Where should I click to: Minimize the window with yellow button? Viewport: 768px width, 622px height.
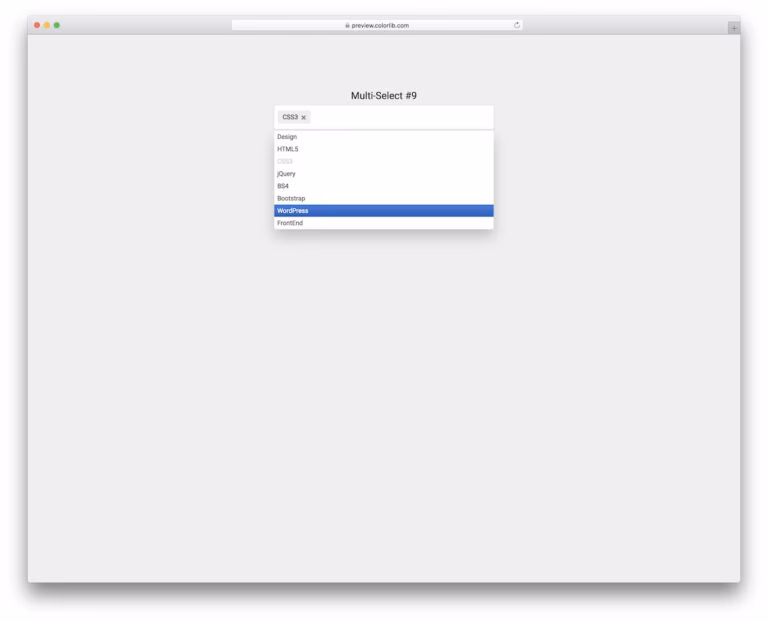click(47, 25)
